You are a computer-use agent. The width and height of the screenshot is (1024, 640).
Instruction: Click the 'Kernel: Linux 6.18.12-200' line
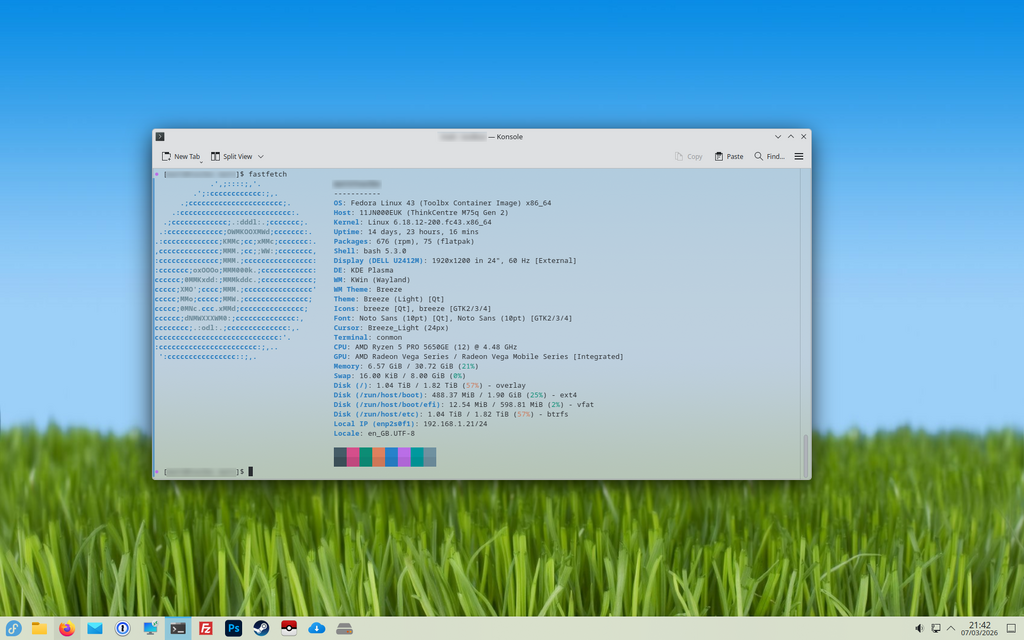pyautogui.click(x=413, y=222)
